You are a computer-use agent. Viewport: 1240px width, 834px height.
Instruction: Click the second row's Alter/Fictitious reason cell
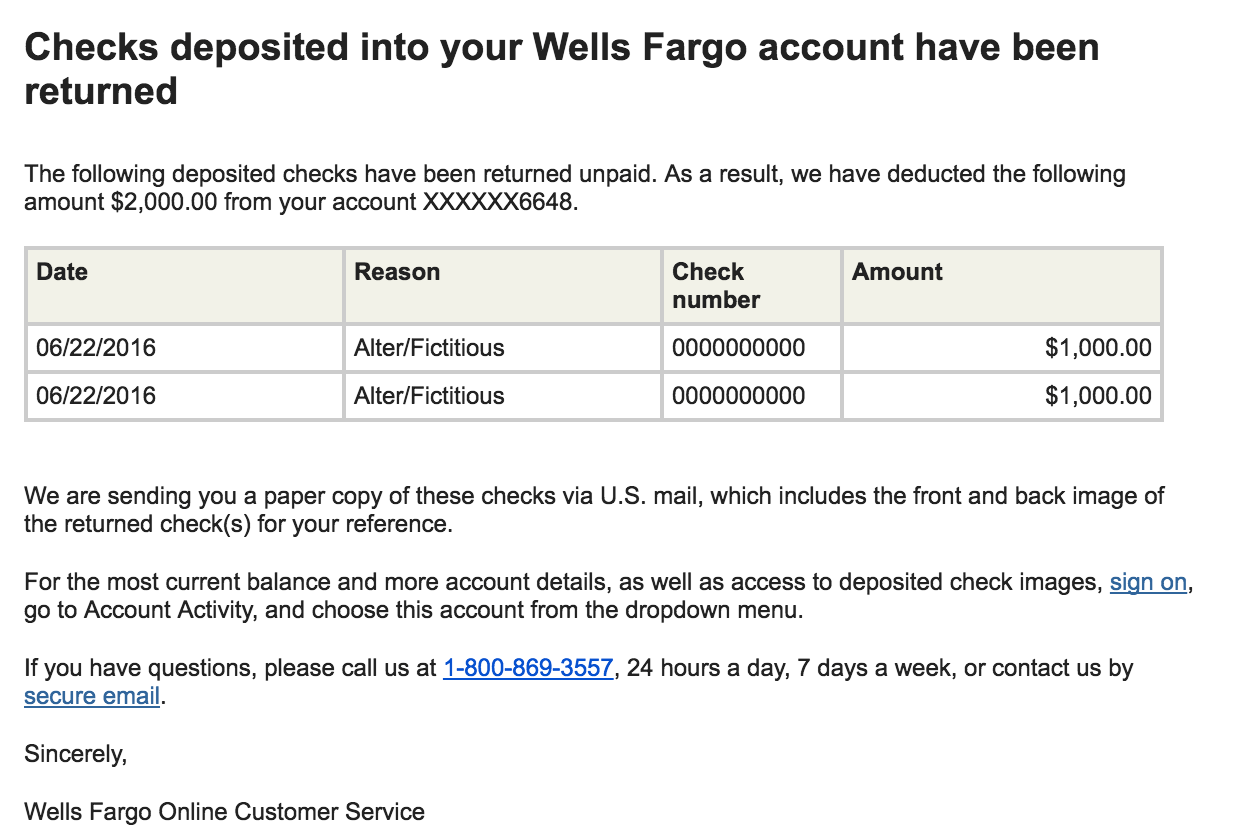429,396
